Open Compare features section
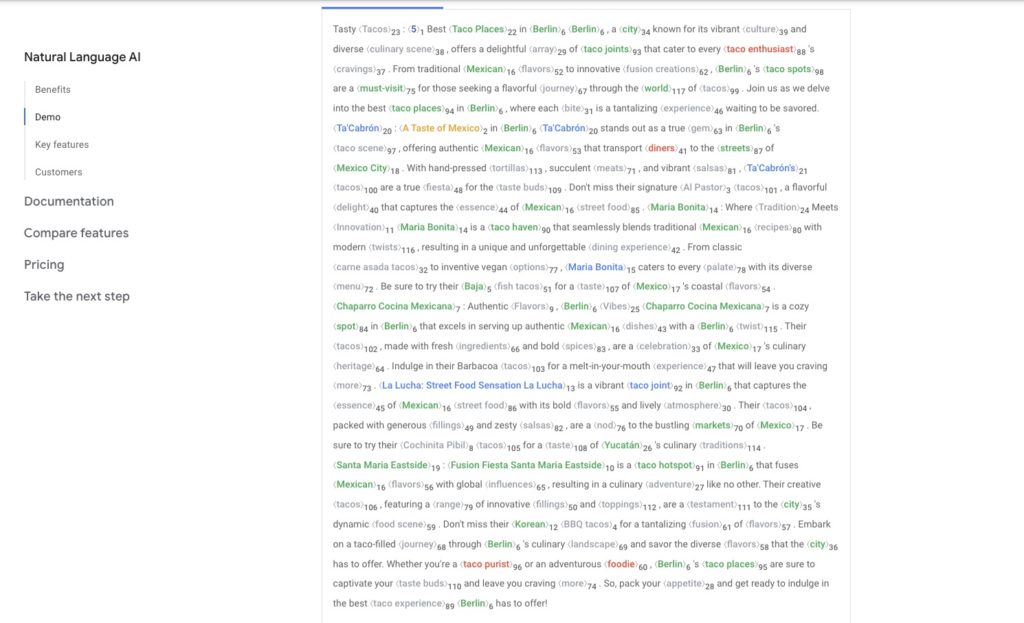 pos(76,233)
